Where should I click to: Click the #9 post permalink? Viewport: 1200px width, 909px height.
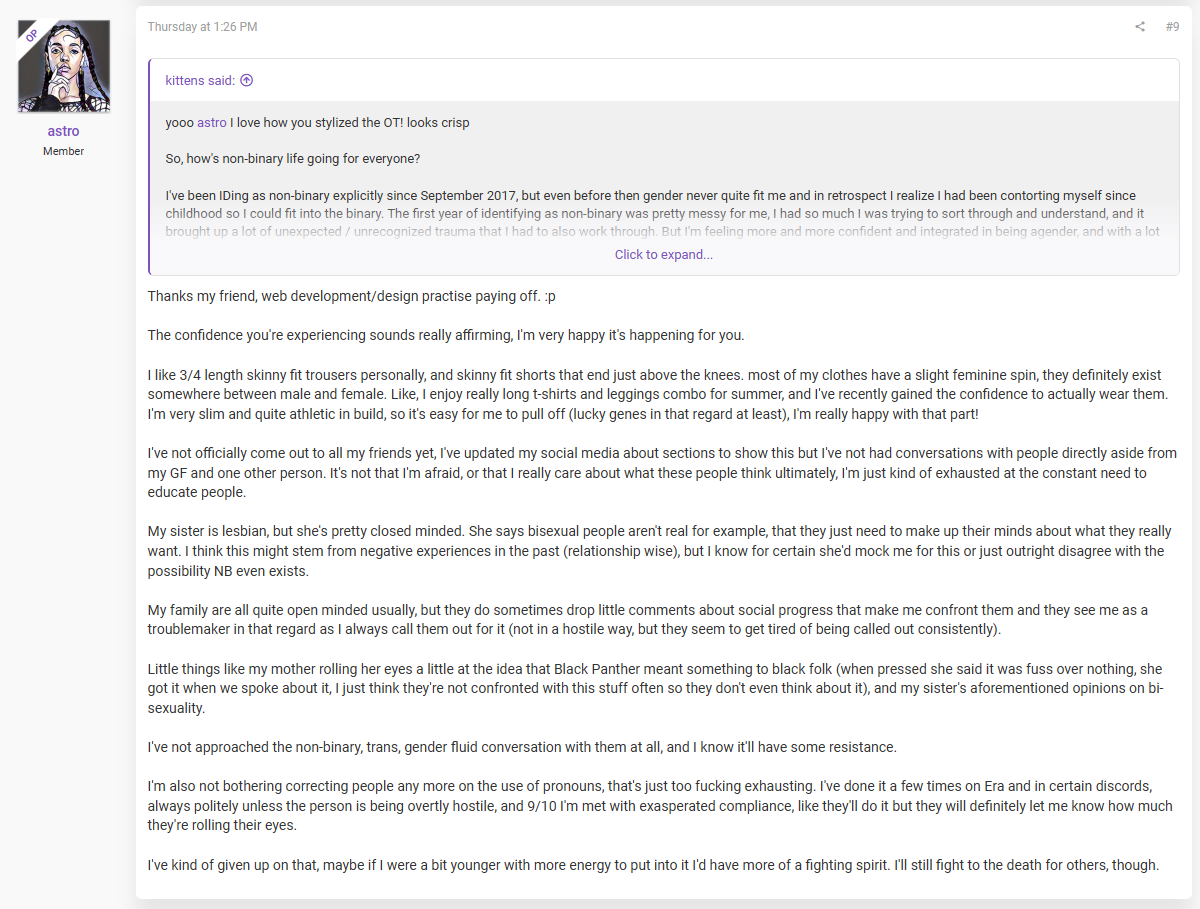(1172, 27)
